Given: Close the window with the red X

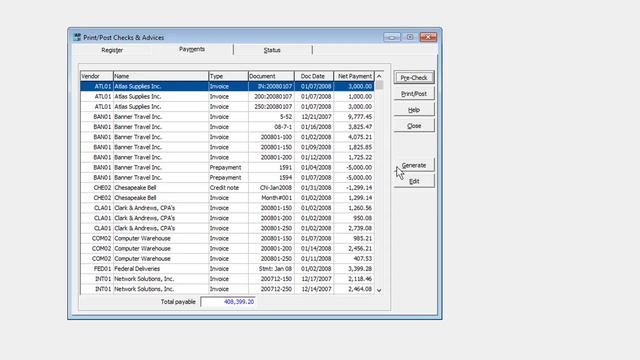Looking at the screenshot, I should [x=428, y=37].
